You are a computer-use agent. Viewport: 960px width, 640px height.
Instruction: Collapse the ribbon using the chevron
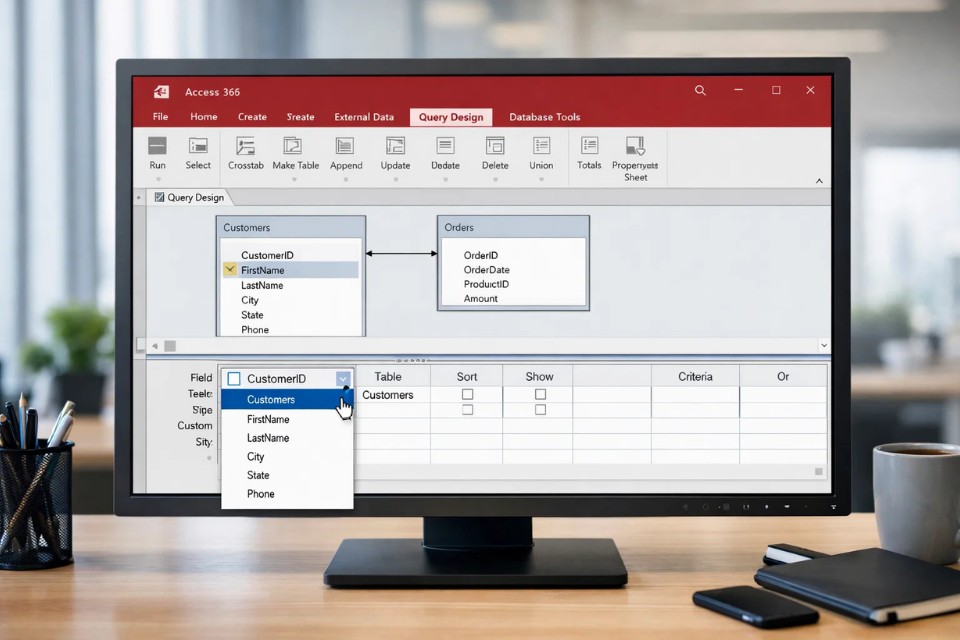click(x=819, y=181)
